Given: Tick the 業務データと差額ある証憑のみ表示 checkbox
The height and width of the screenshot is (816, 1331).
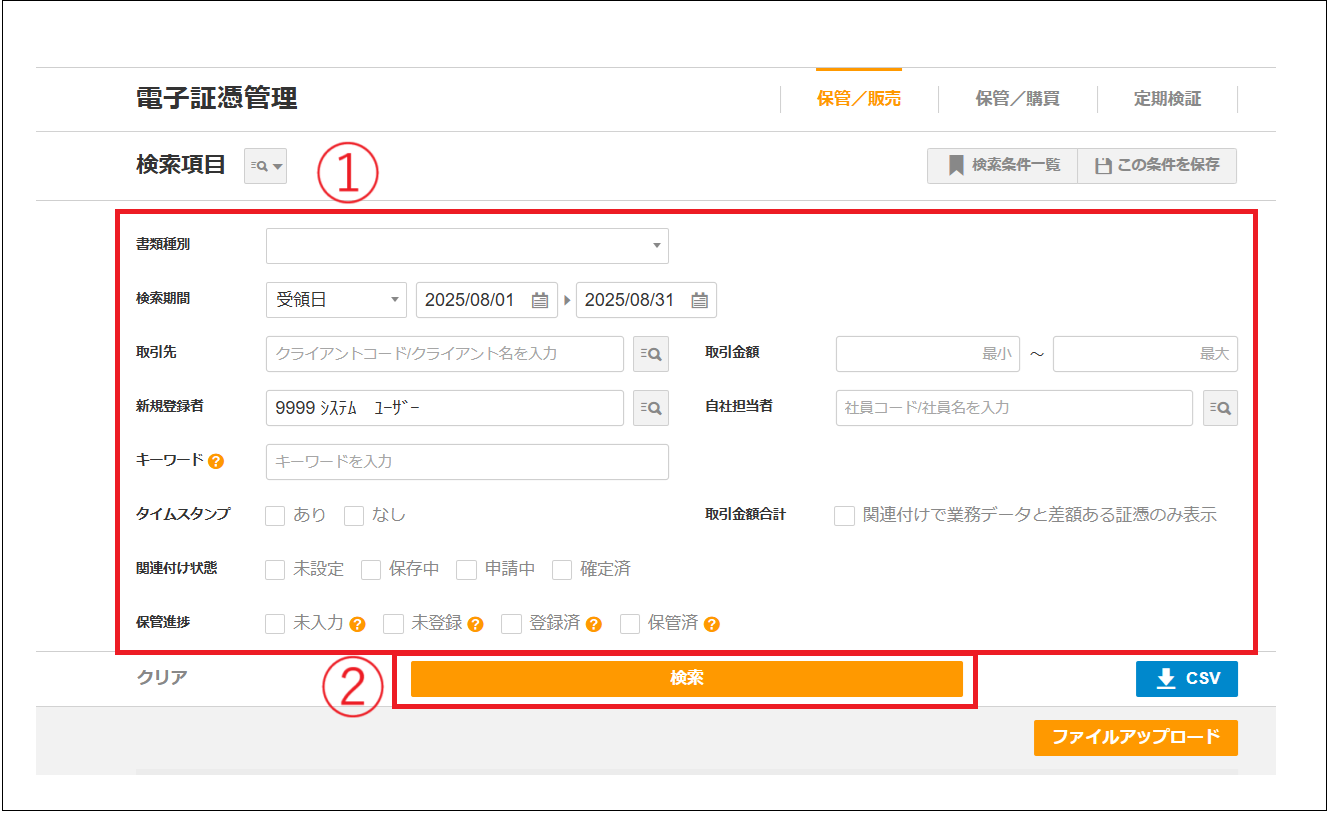Looking at the screenshot, I should (845, 516).
